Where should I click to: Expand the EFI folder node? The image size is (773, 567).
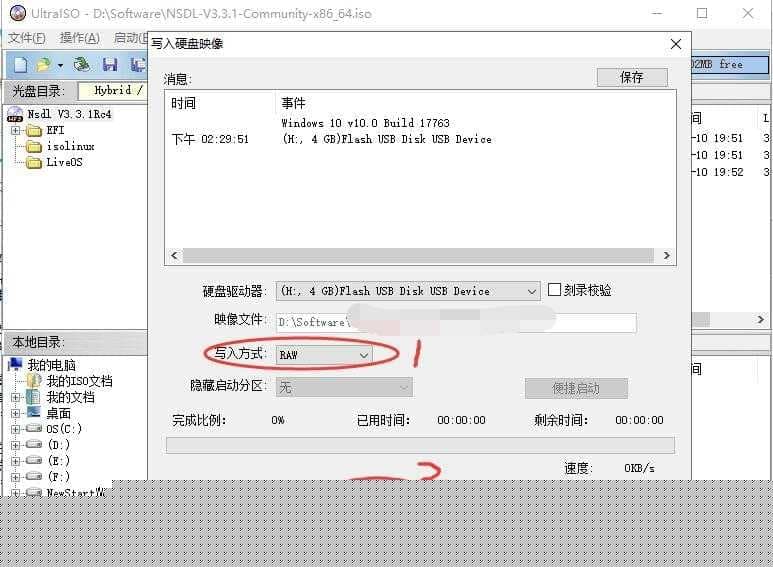click(16, 130)
